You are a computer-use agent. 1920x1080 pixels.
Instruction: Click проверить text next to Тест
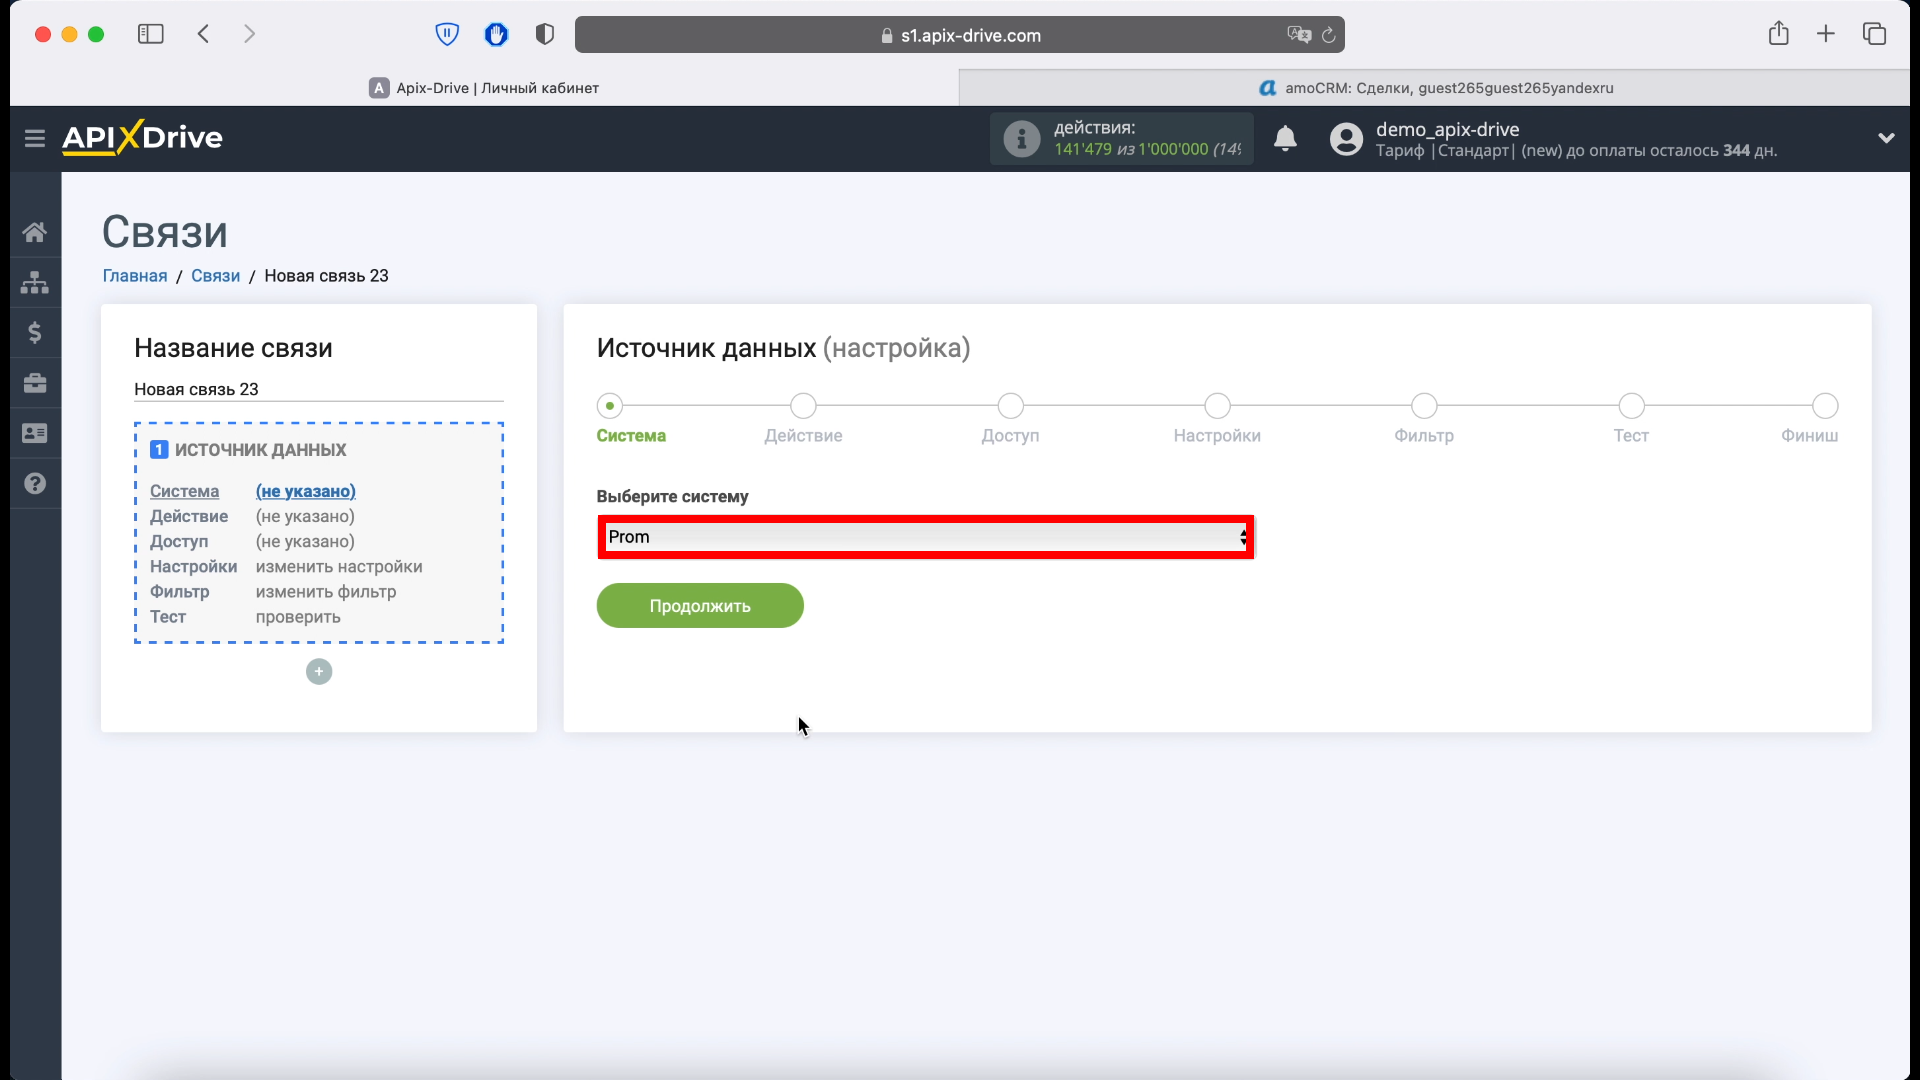pos(298,617)
